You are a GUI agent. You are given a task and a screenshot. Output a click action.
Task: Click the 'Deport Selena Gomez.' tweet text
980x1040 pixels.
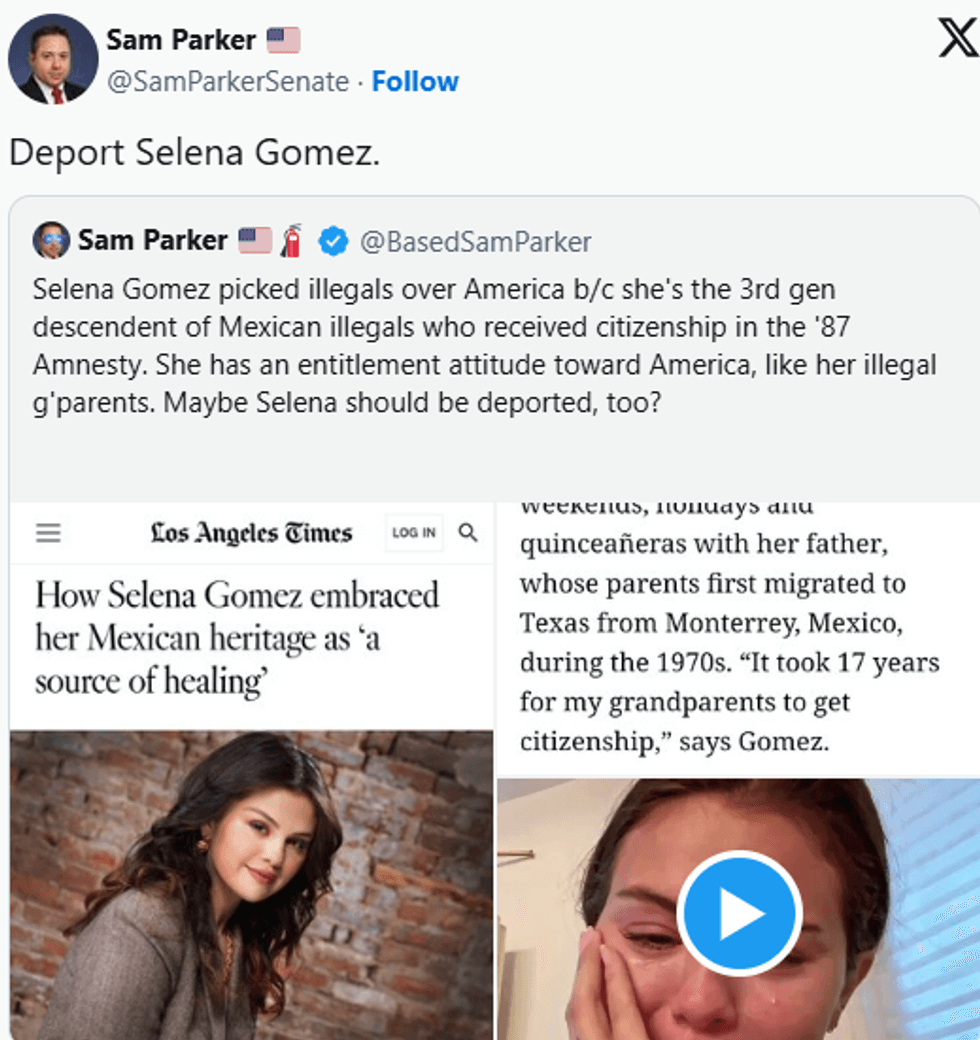pos(195,153)
